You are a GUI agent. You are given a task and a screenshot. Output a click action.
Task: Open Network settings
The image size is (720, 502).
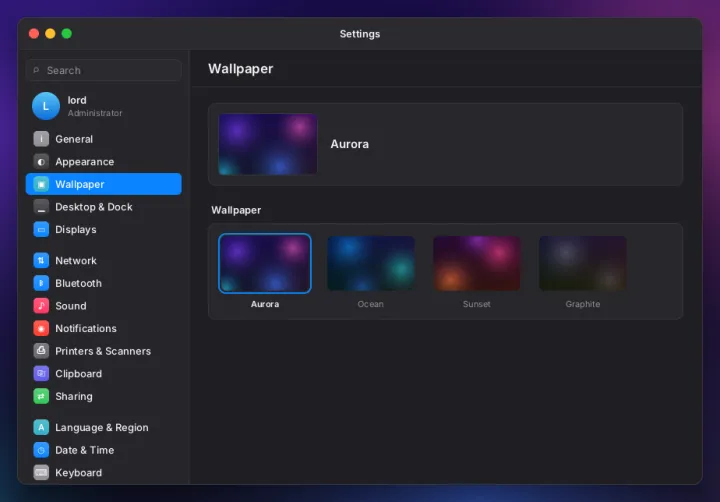click(x=103, y=260)
